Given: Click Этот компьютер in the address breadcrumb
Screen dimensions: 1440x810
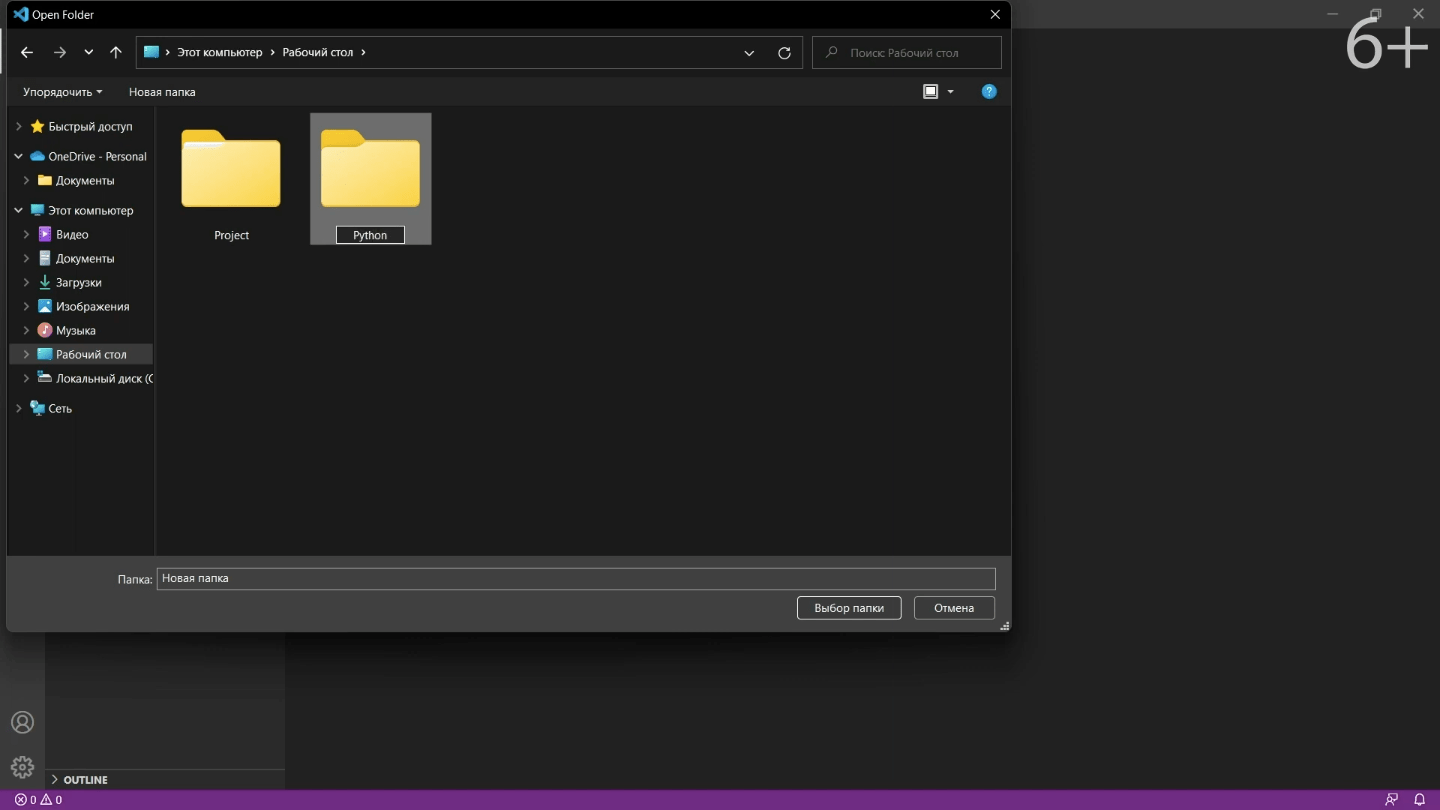Looking at the screenshot, I should 220,53.
